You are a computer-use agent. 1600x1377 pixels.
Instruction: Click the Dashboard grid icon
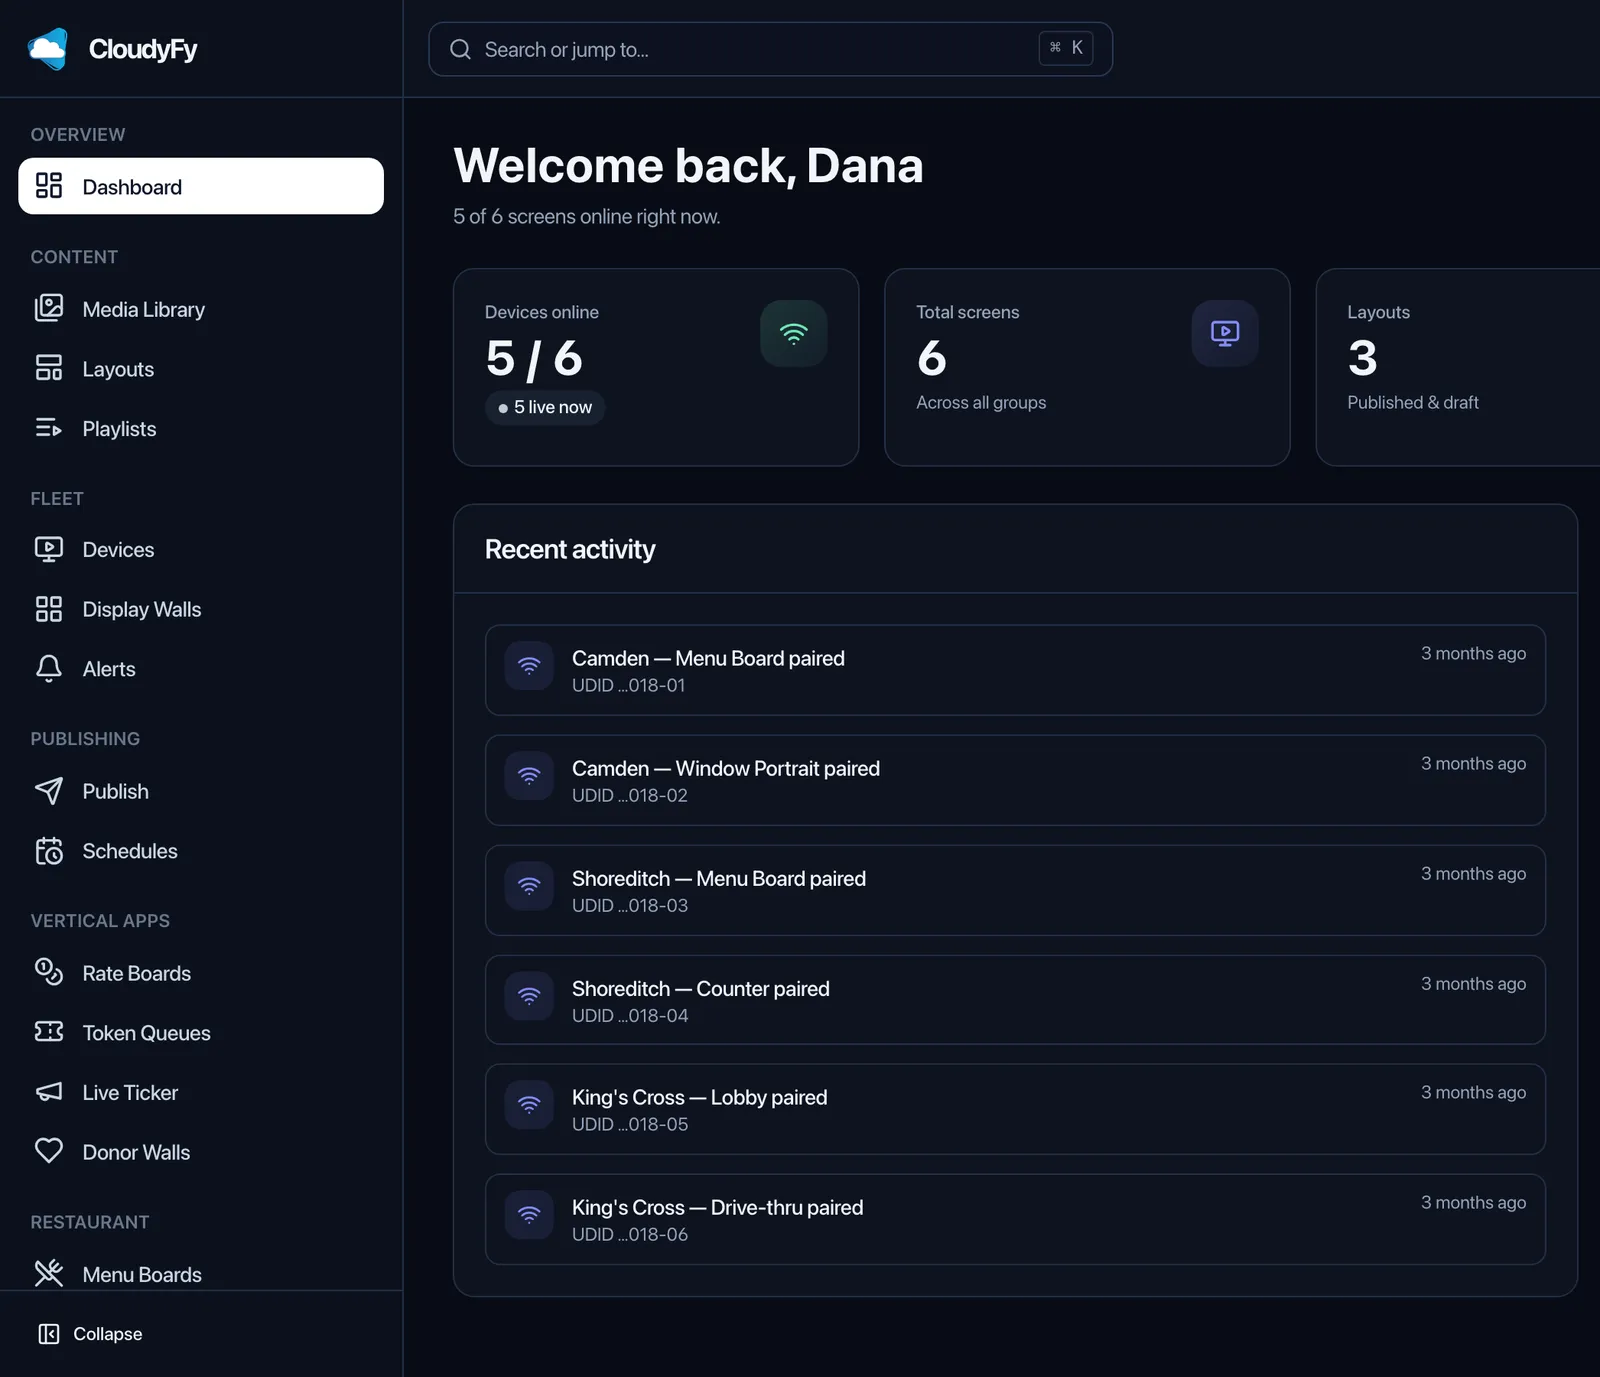[x=49, y=186]
